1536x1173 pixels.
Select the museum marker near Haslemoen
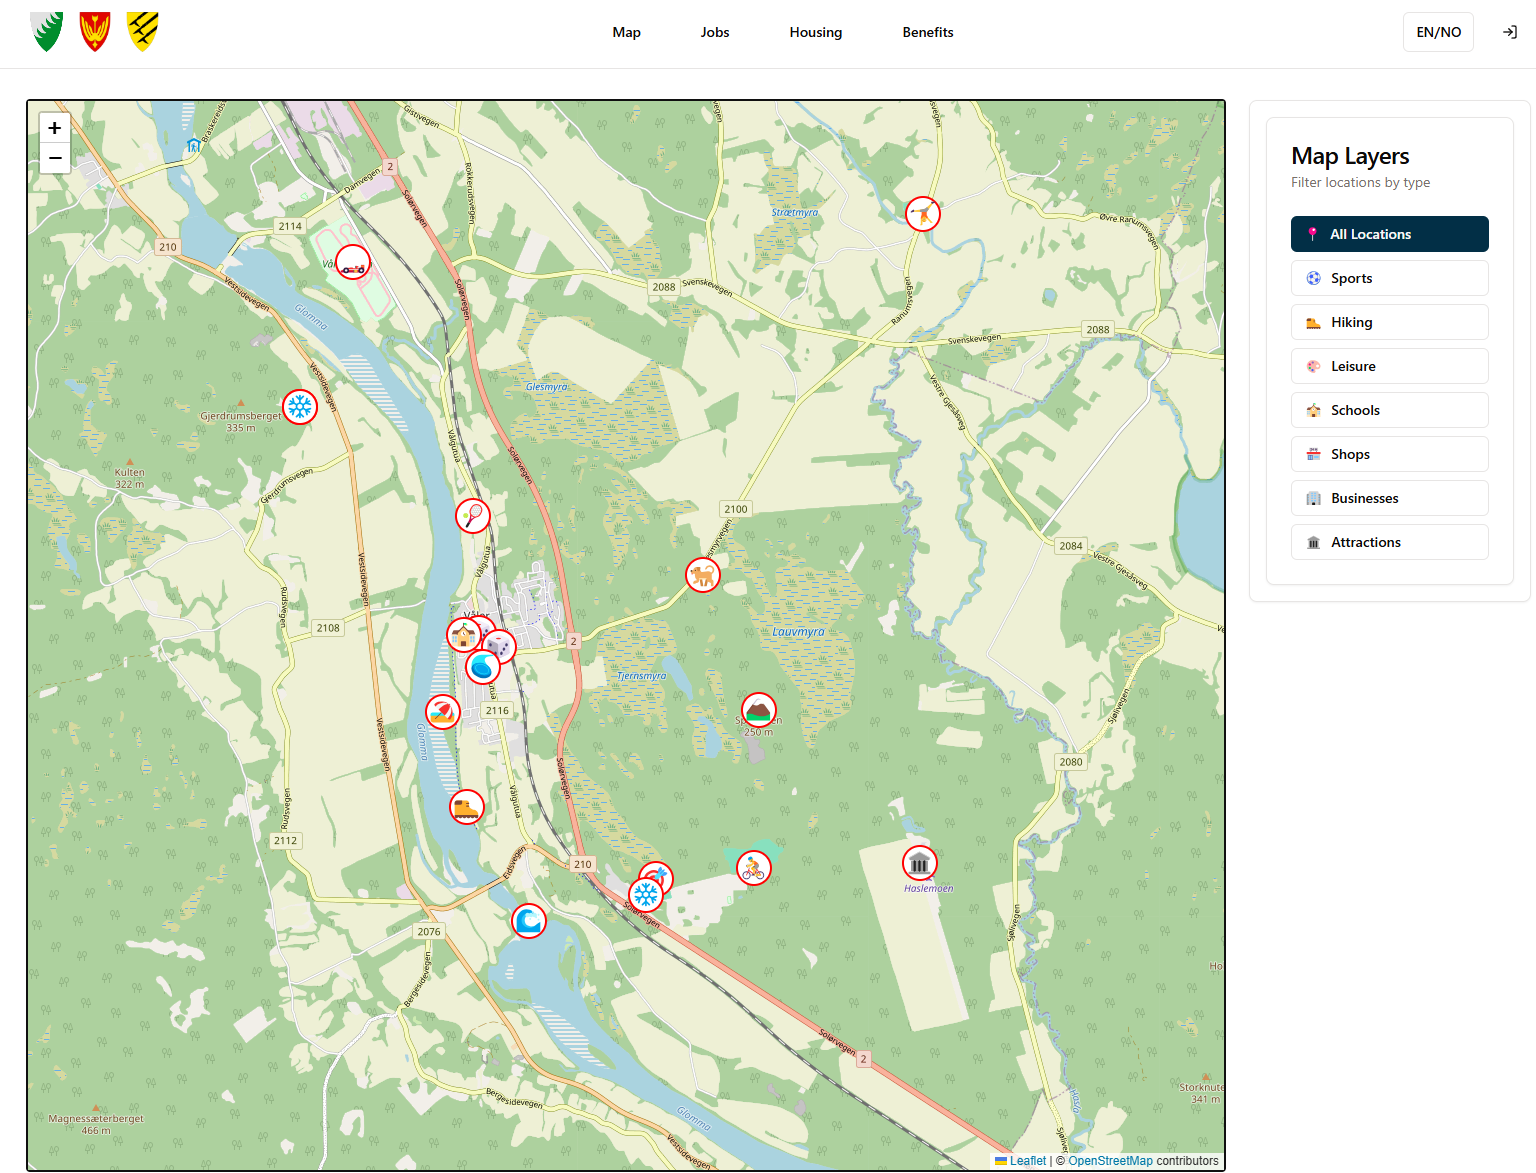[919, 863]
